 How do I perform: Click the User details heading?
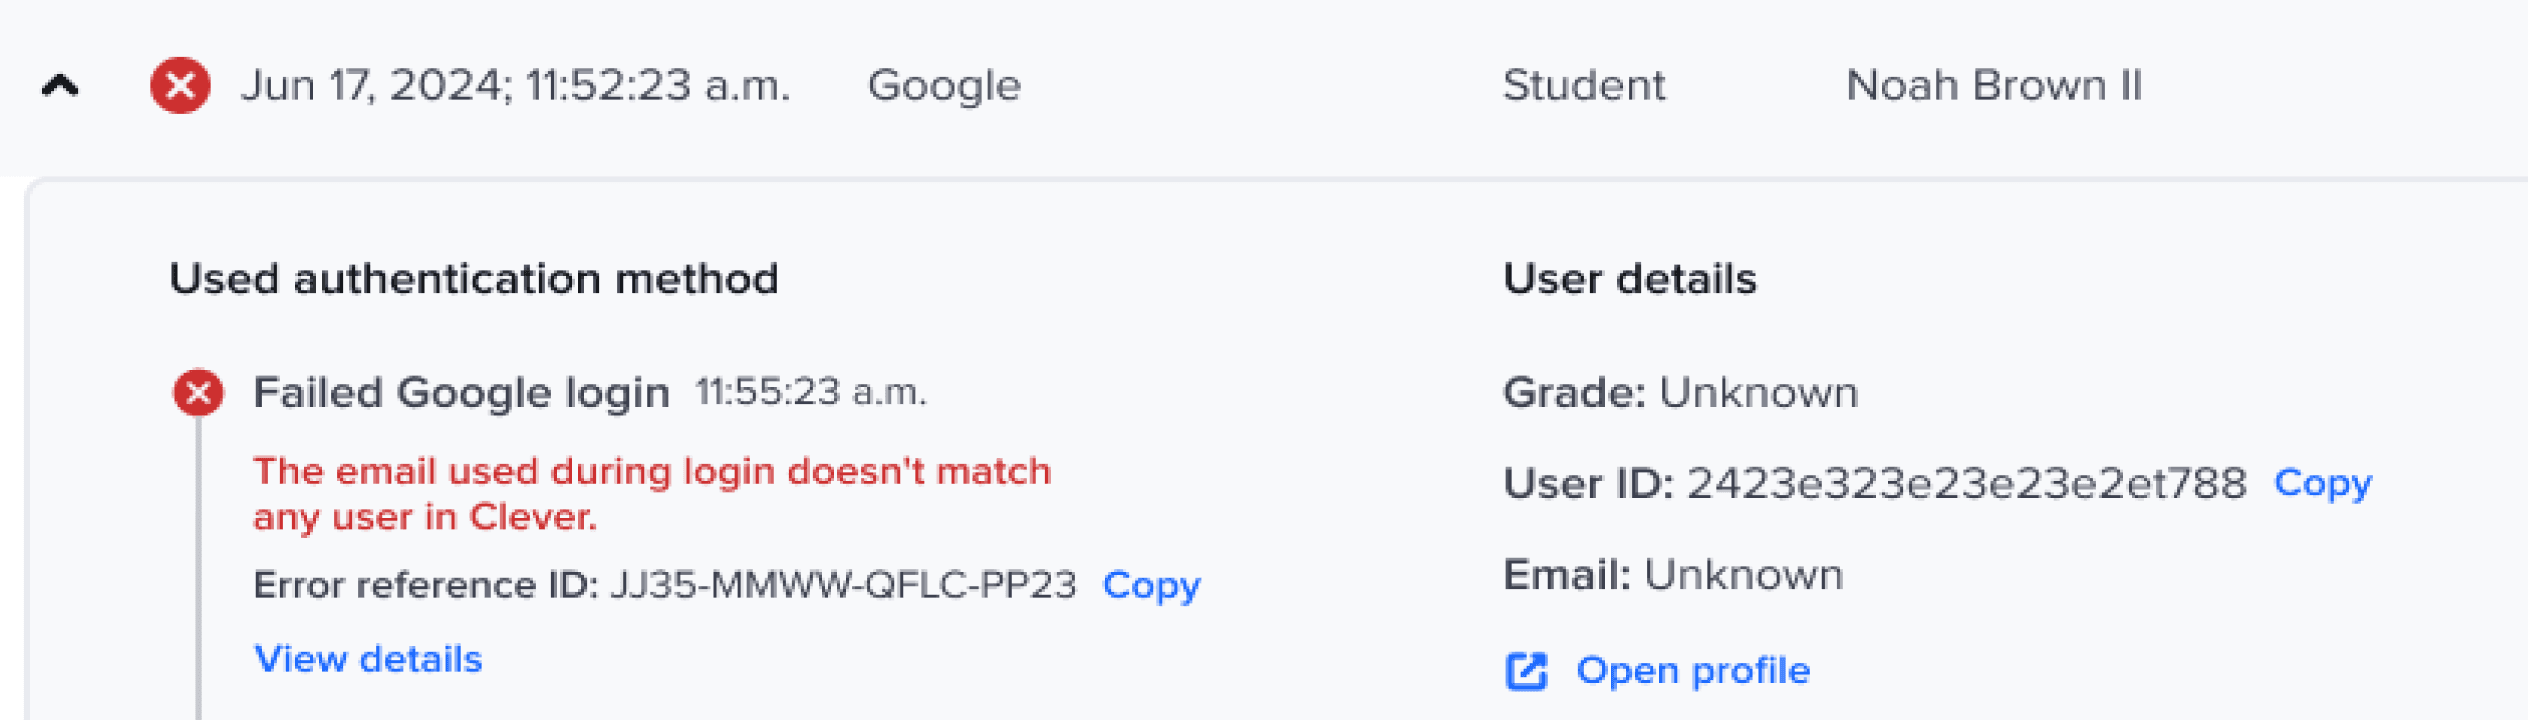click(1629, 279)
